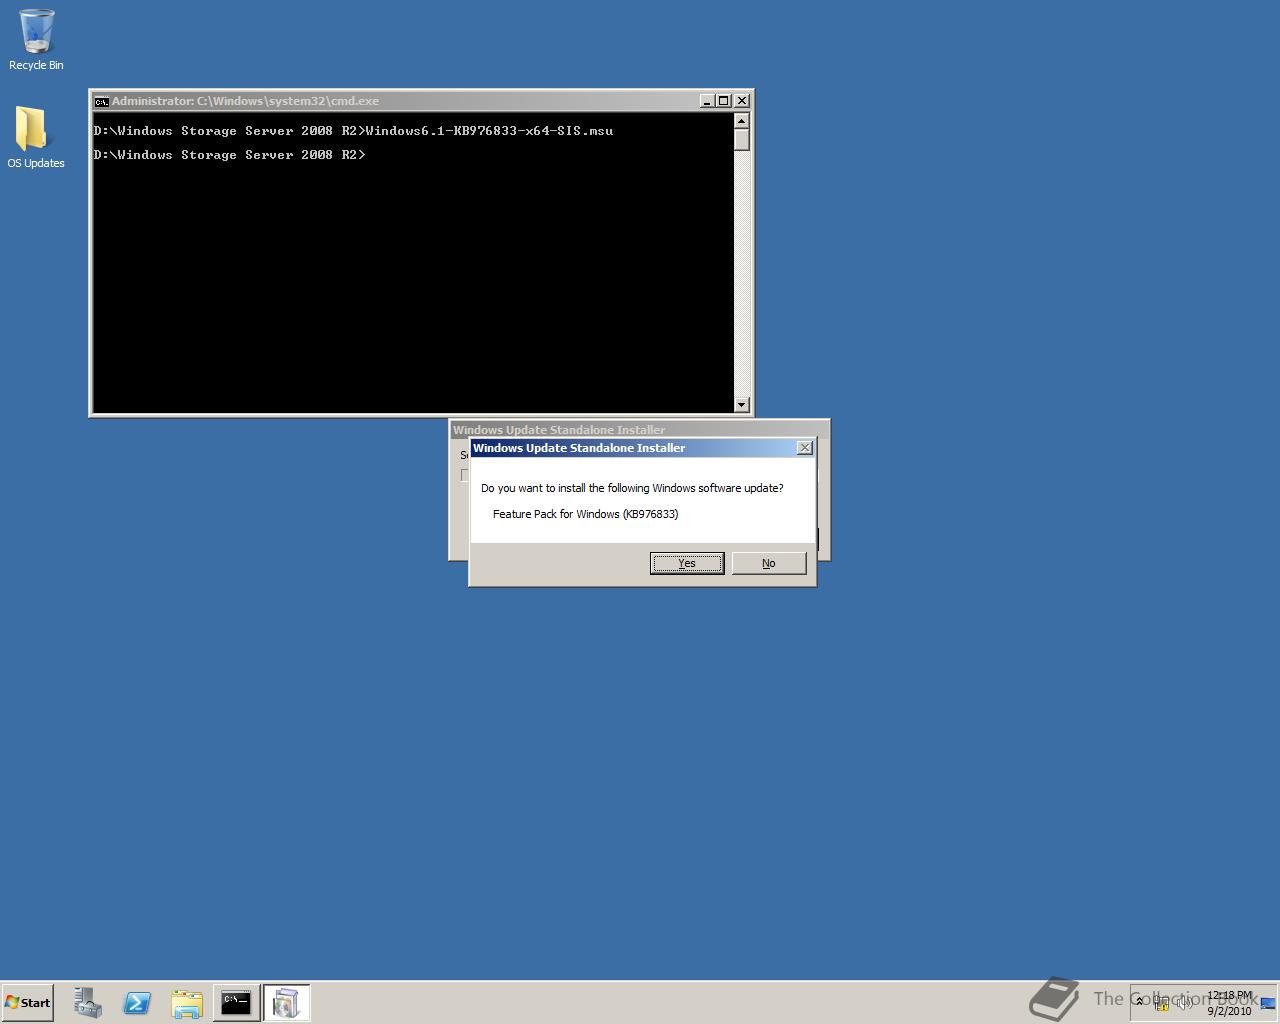Viewport: 1280px width, 1024px height.
Task: Open the network status tray icon
Action: [x=1161, y=1003]
